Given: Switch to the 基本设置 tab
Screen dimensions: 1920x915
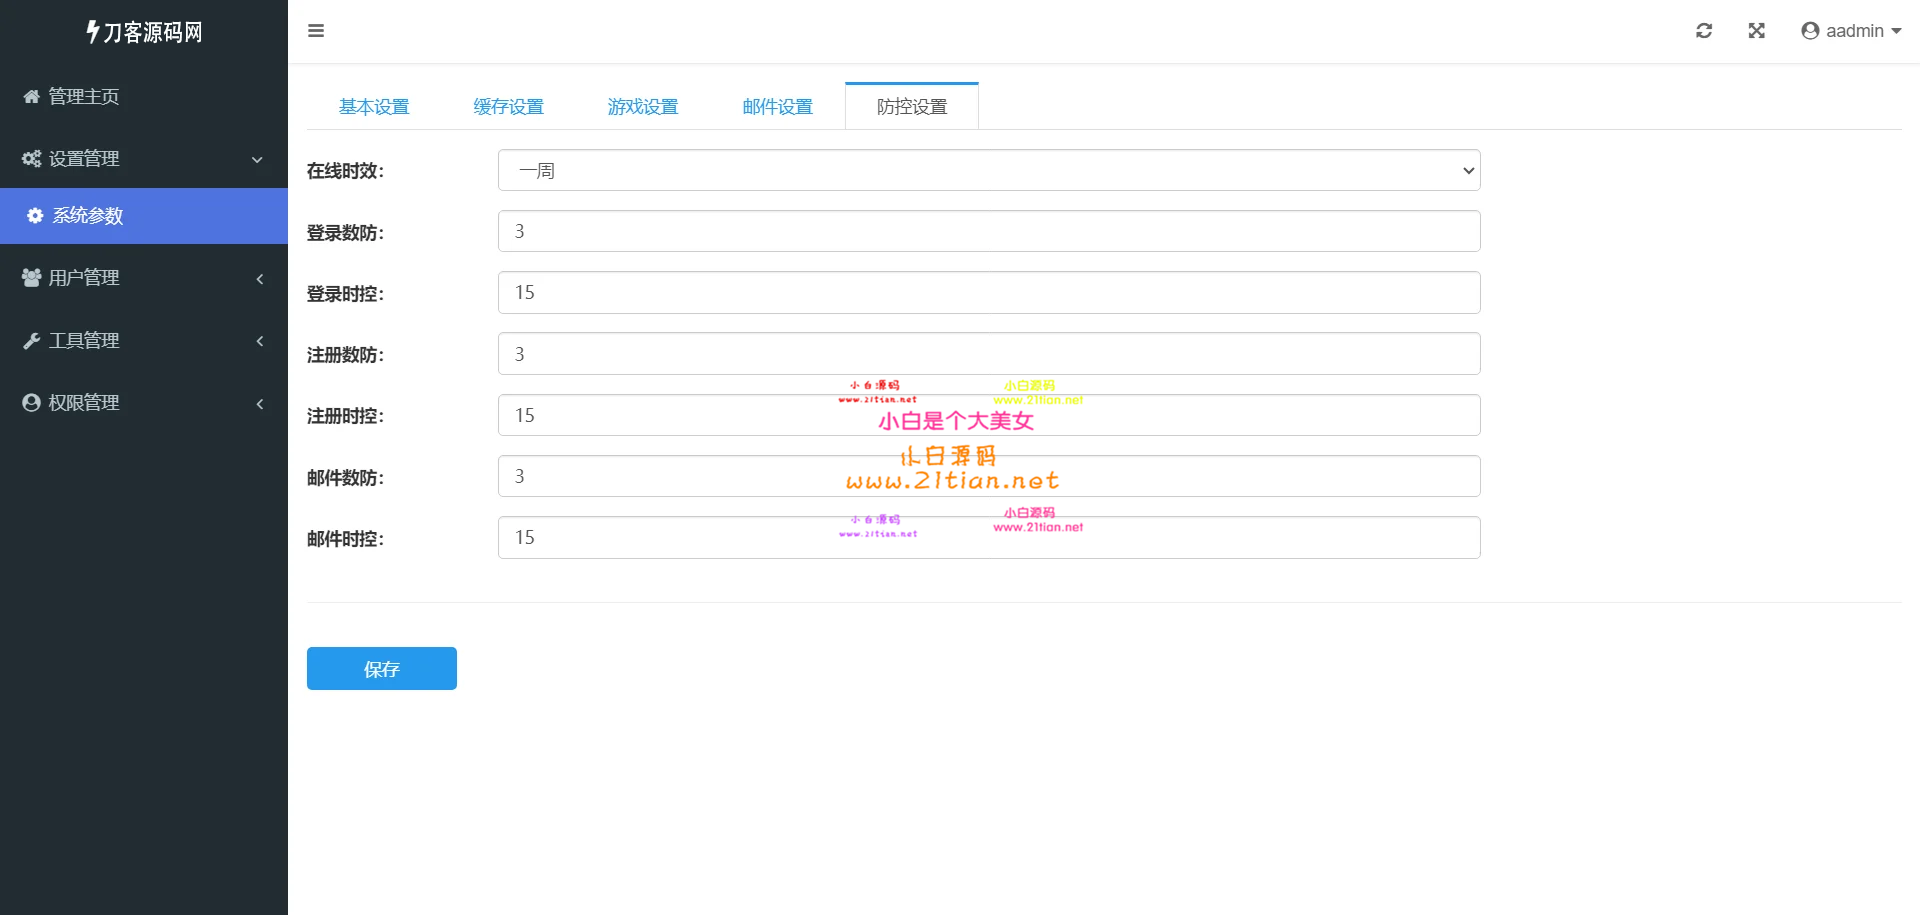Looking at the screenshot, I should pyautogui.click(x=374, y=107).
